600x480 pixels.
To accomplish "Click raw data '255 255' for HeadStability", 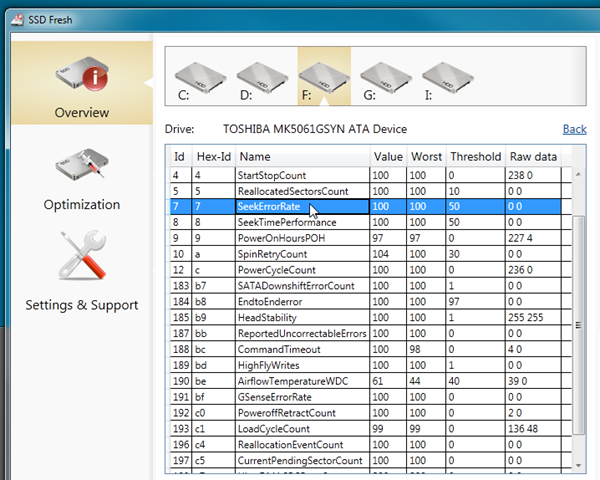I will pyautogui.click(x=525, y=318).
